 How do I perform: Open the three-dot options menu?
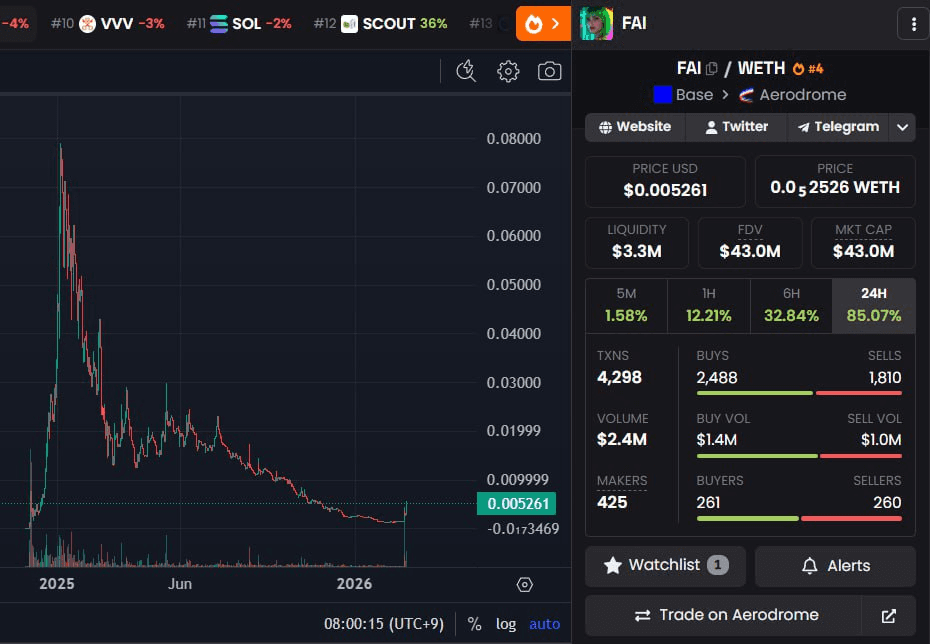[x=912, y=23]
